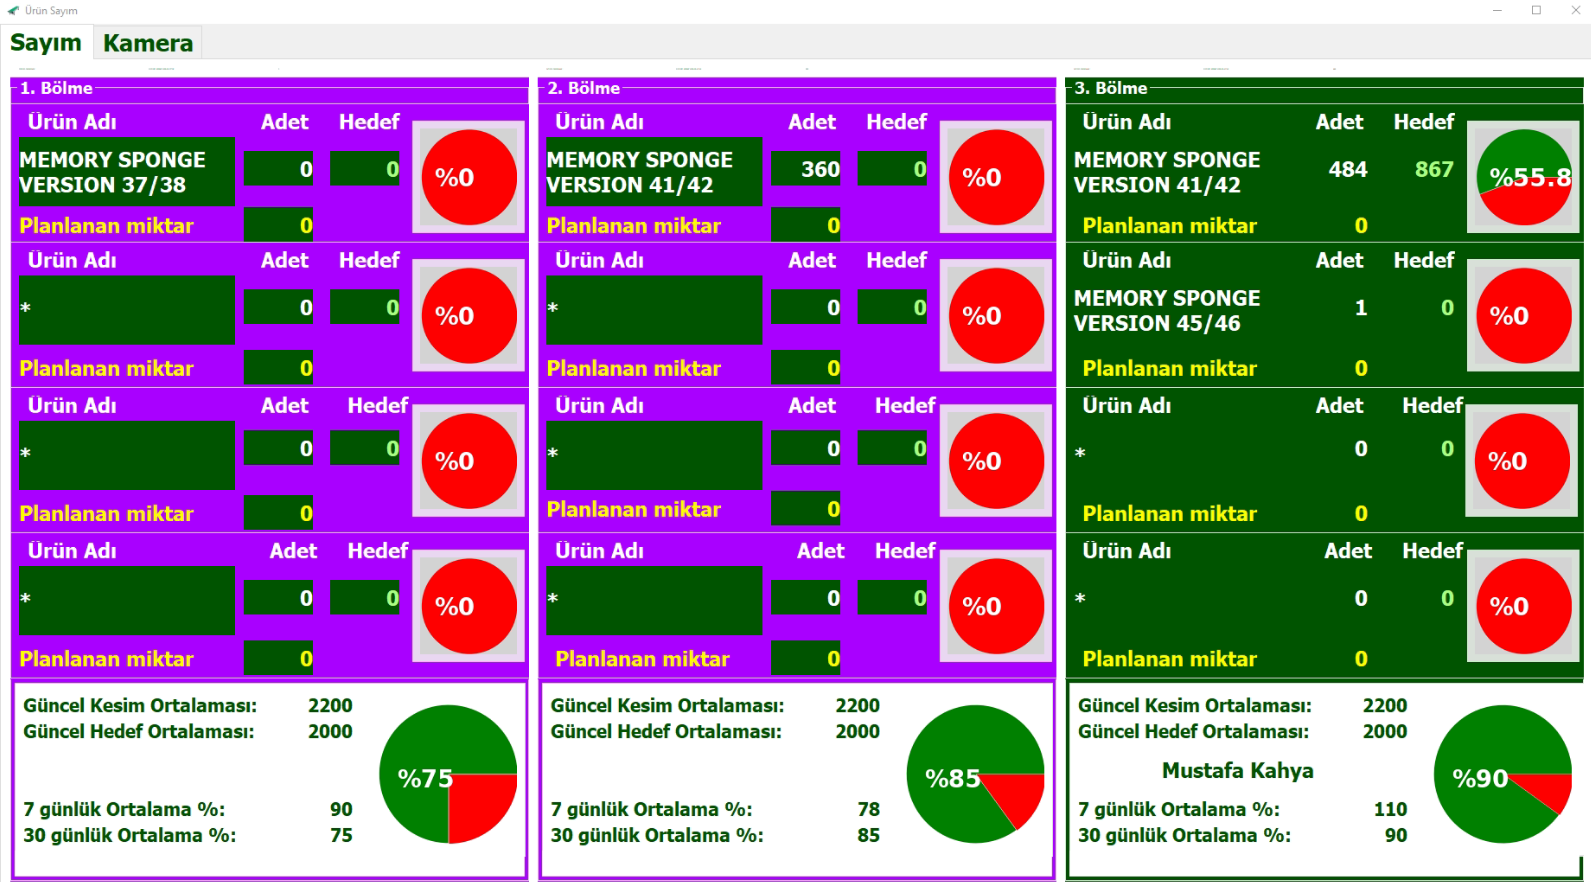Maximize the Ürün Sayım window
Screen dimensions: 1591x882
coord(1536,10)
